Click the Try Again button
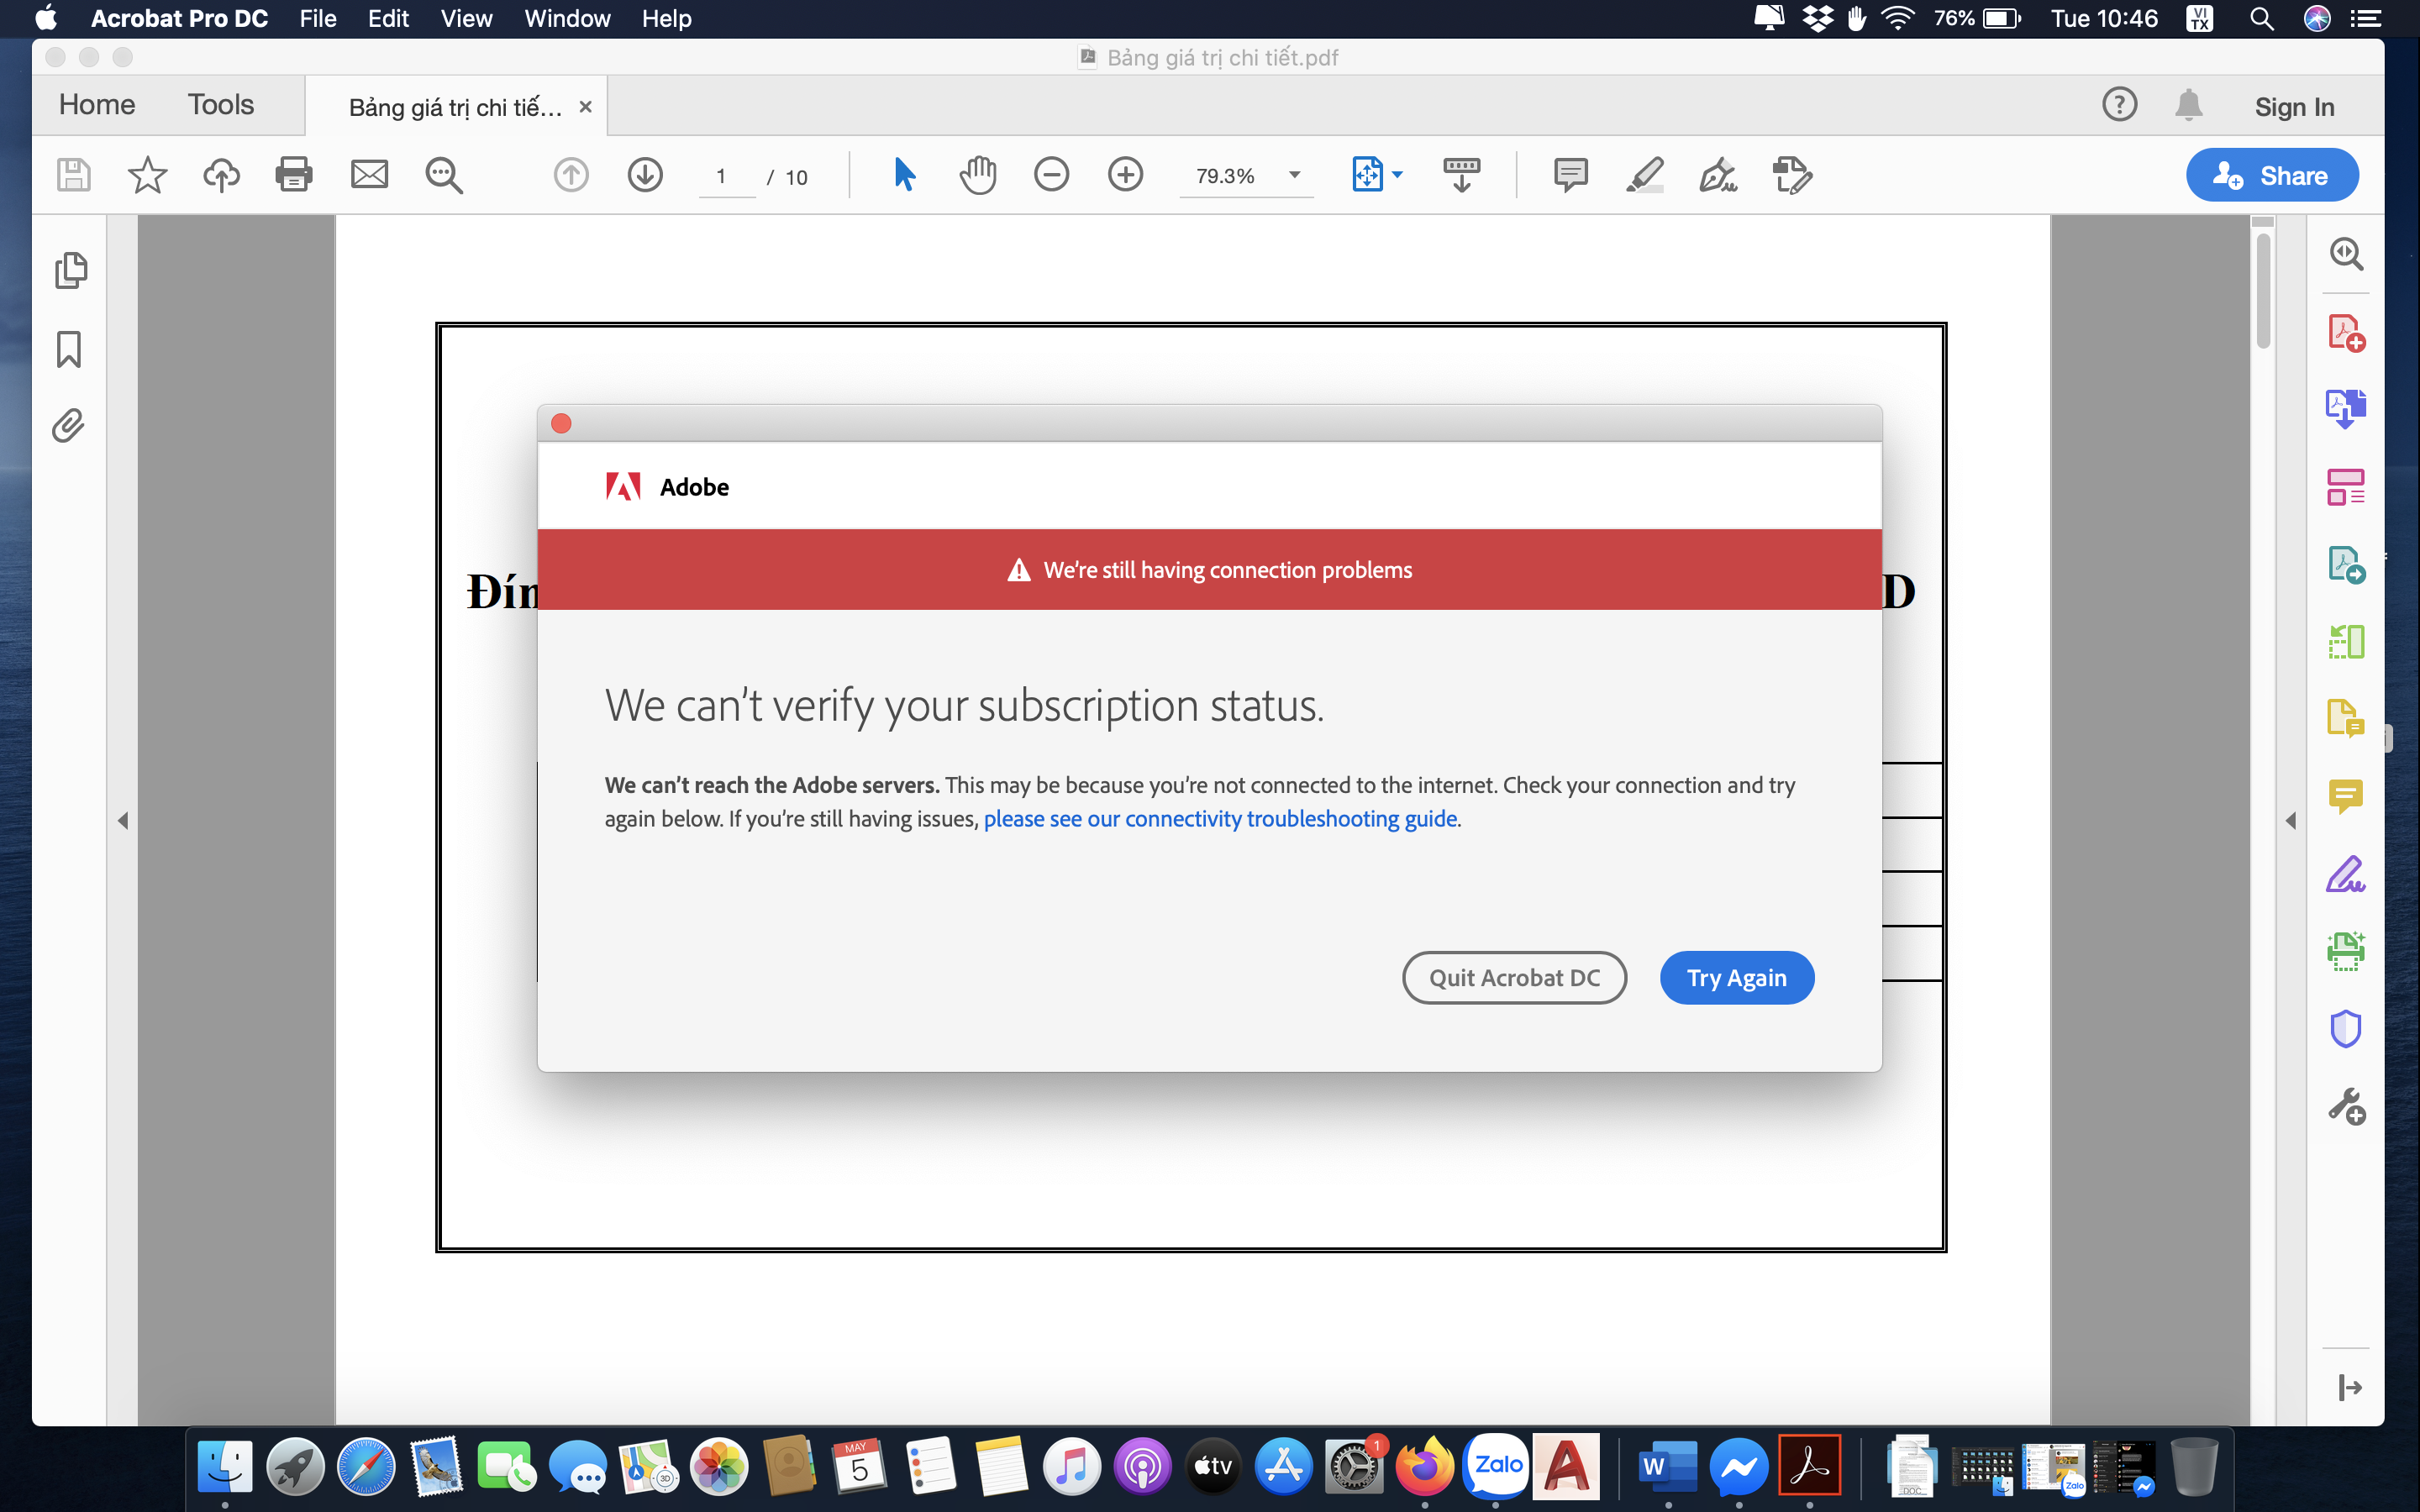The width and height of the screenshot is (2420, 1512). pyautogui.click(x=1737, y=977)
